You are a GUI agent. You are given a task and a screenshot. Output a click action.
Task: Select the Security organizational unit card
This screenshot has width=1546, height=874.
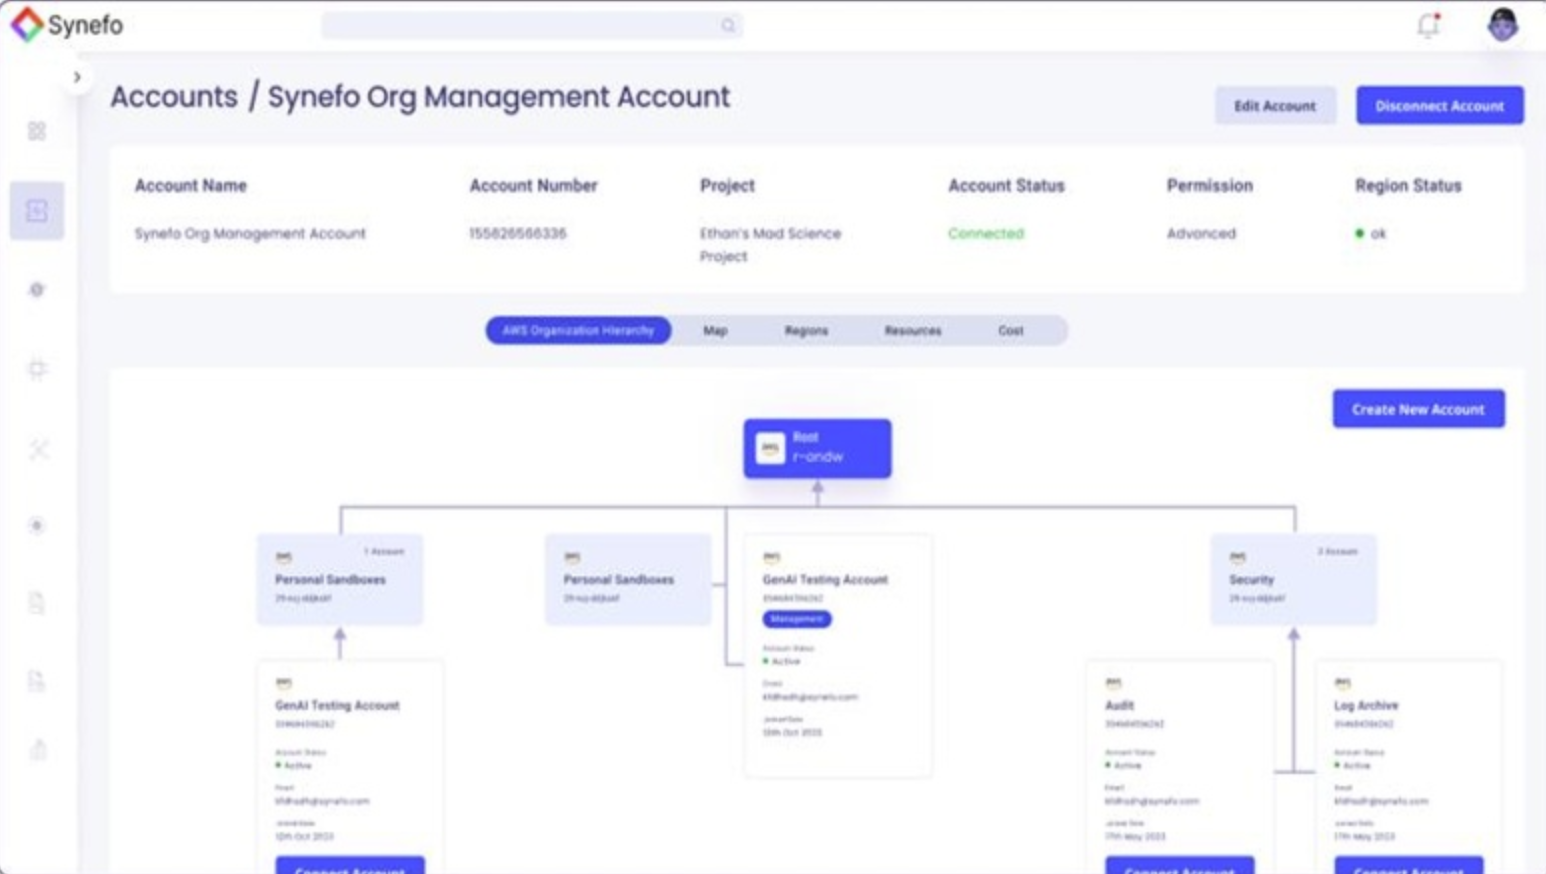tap(1293, 580)
